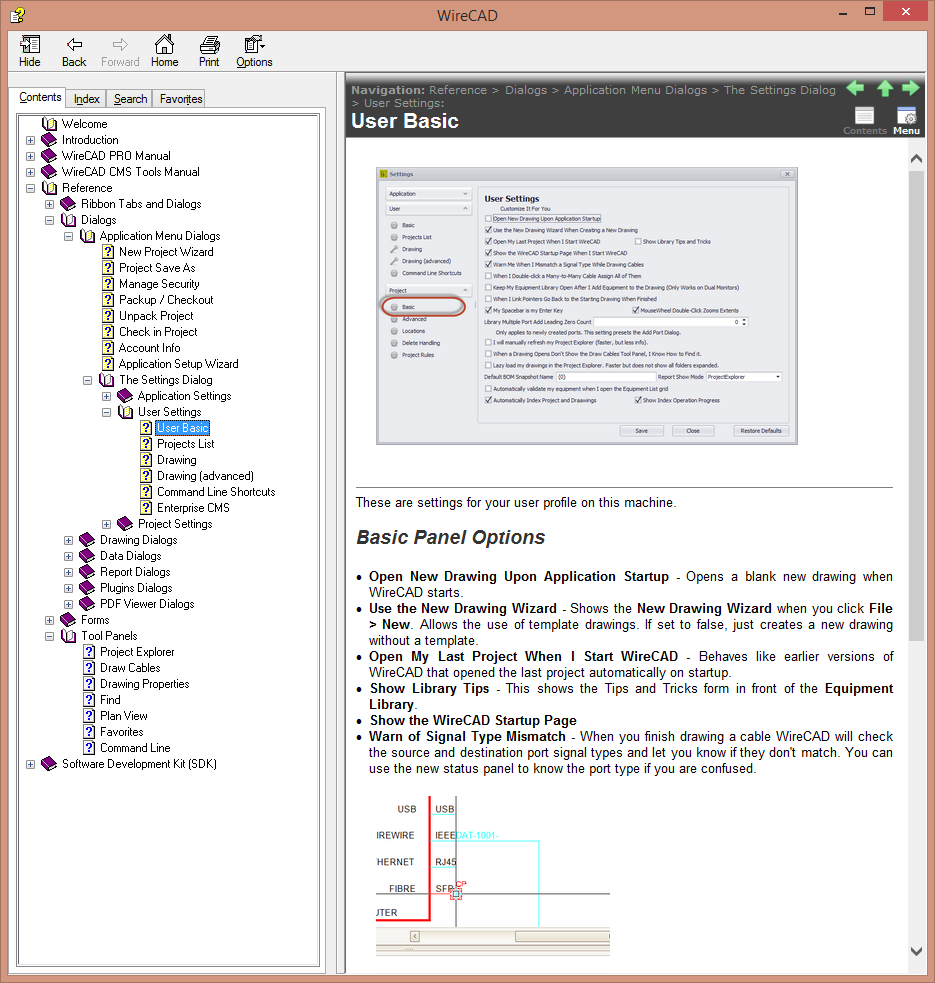Click the content pane vertical scrollbar thumb
The width and height of the screenshot is (935, 983).
(916, 404)
